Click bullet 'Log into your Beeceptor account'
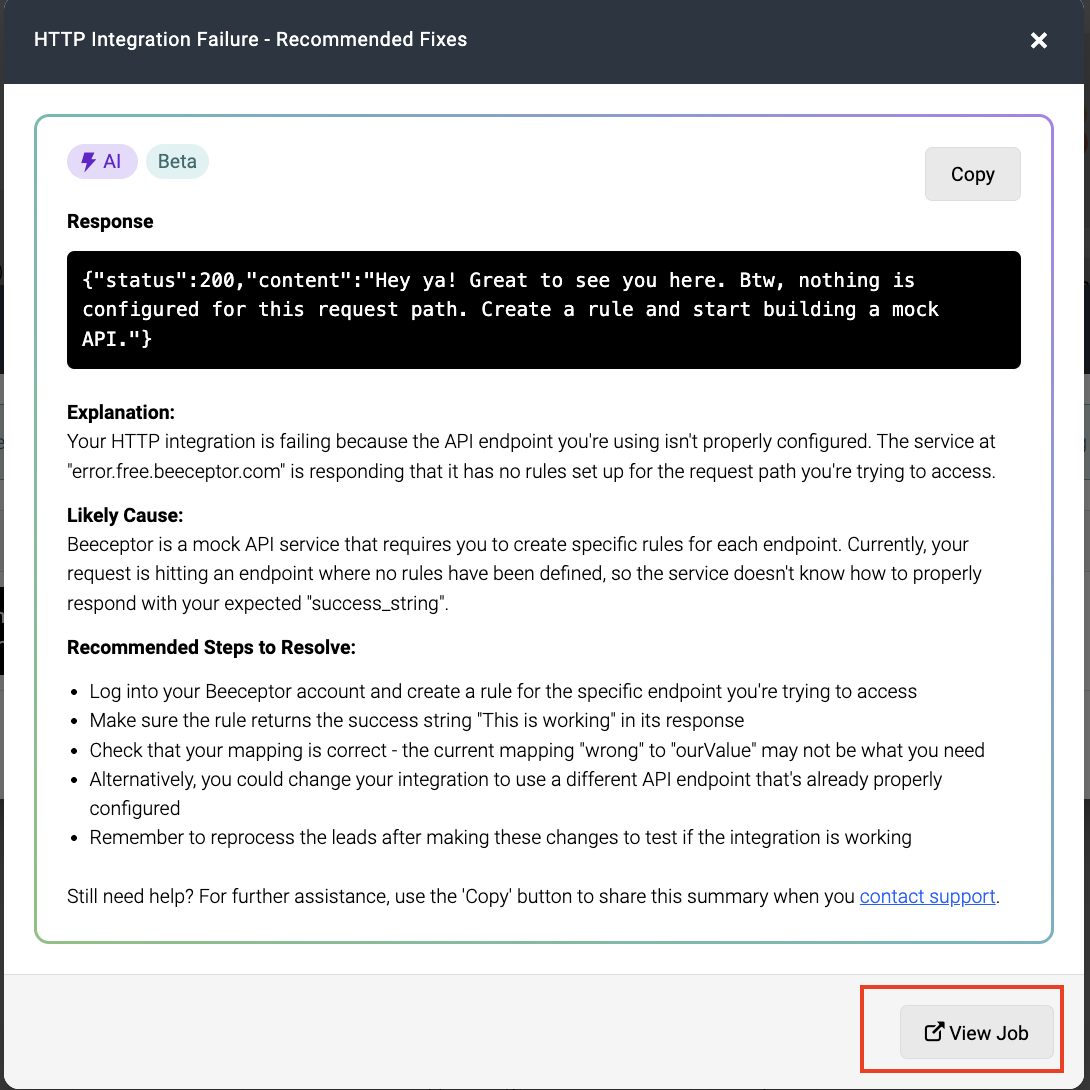 pyautogui.click(x=503, y=691)
